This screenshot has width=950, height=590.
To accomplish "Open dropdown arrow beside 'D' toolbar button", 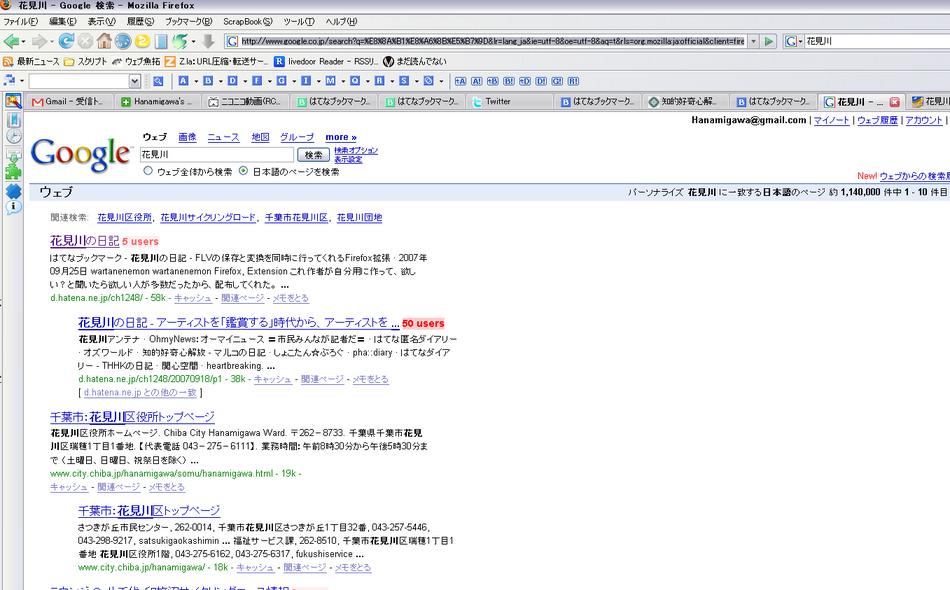I will click(245, 81).
